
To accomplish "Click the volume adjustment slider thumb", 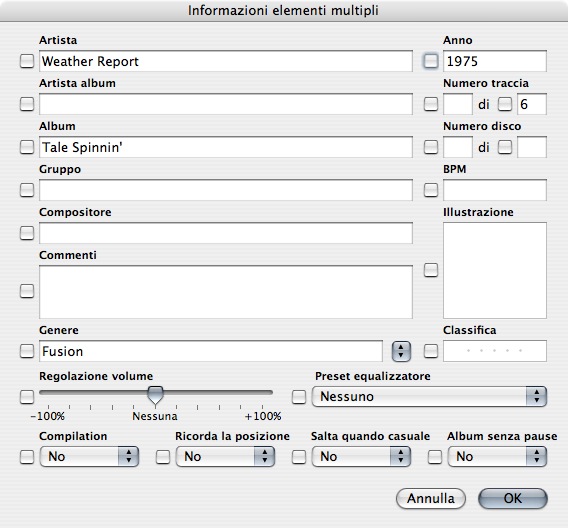I will (155, 395).
